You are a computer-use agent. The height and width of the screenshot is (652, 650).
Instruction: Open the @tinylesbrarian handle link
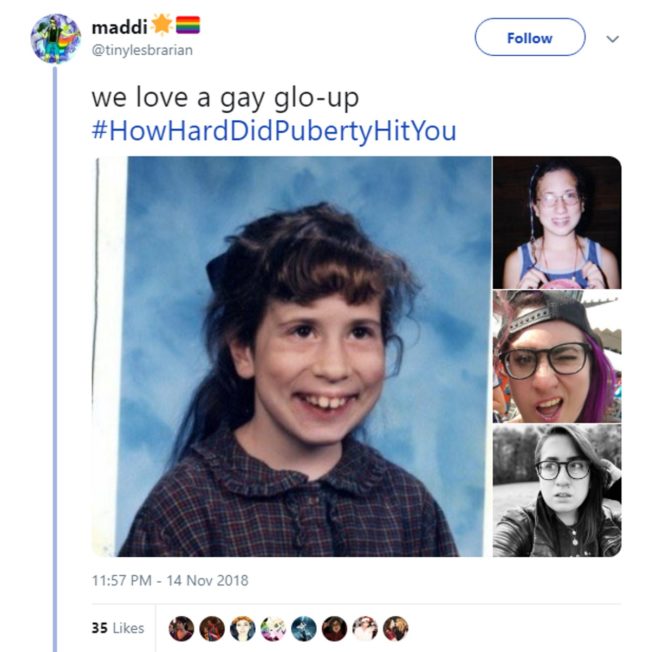(142, 50)
